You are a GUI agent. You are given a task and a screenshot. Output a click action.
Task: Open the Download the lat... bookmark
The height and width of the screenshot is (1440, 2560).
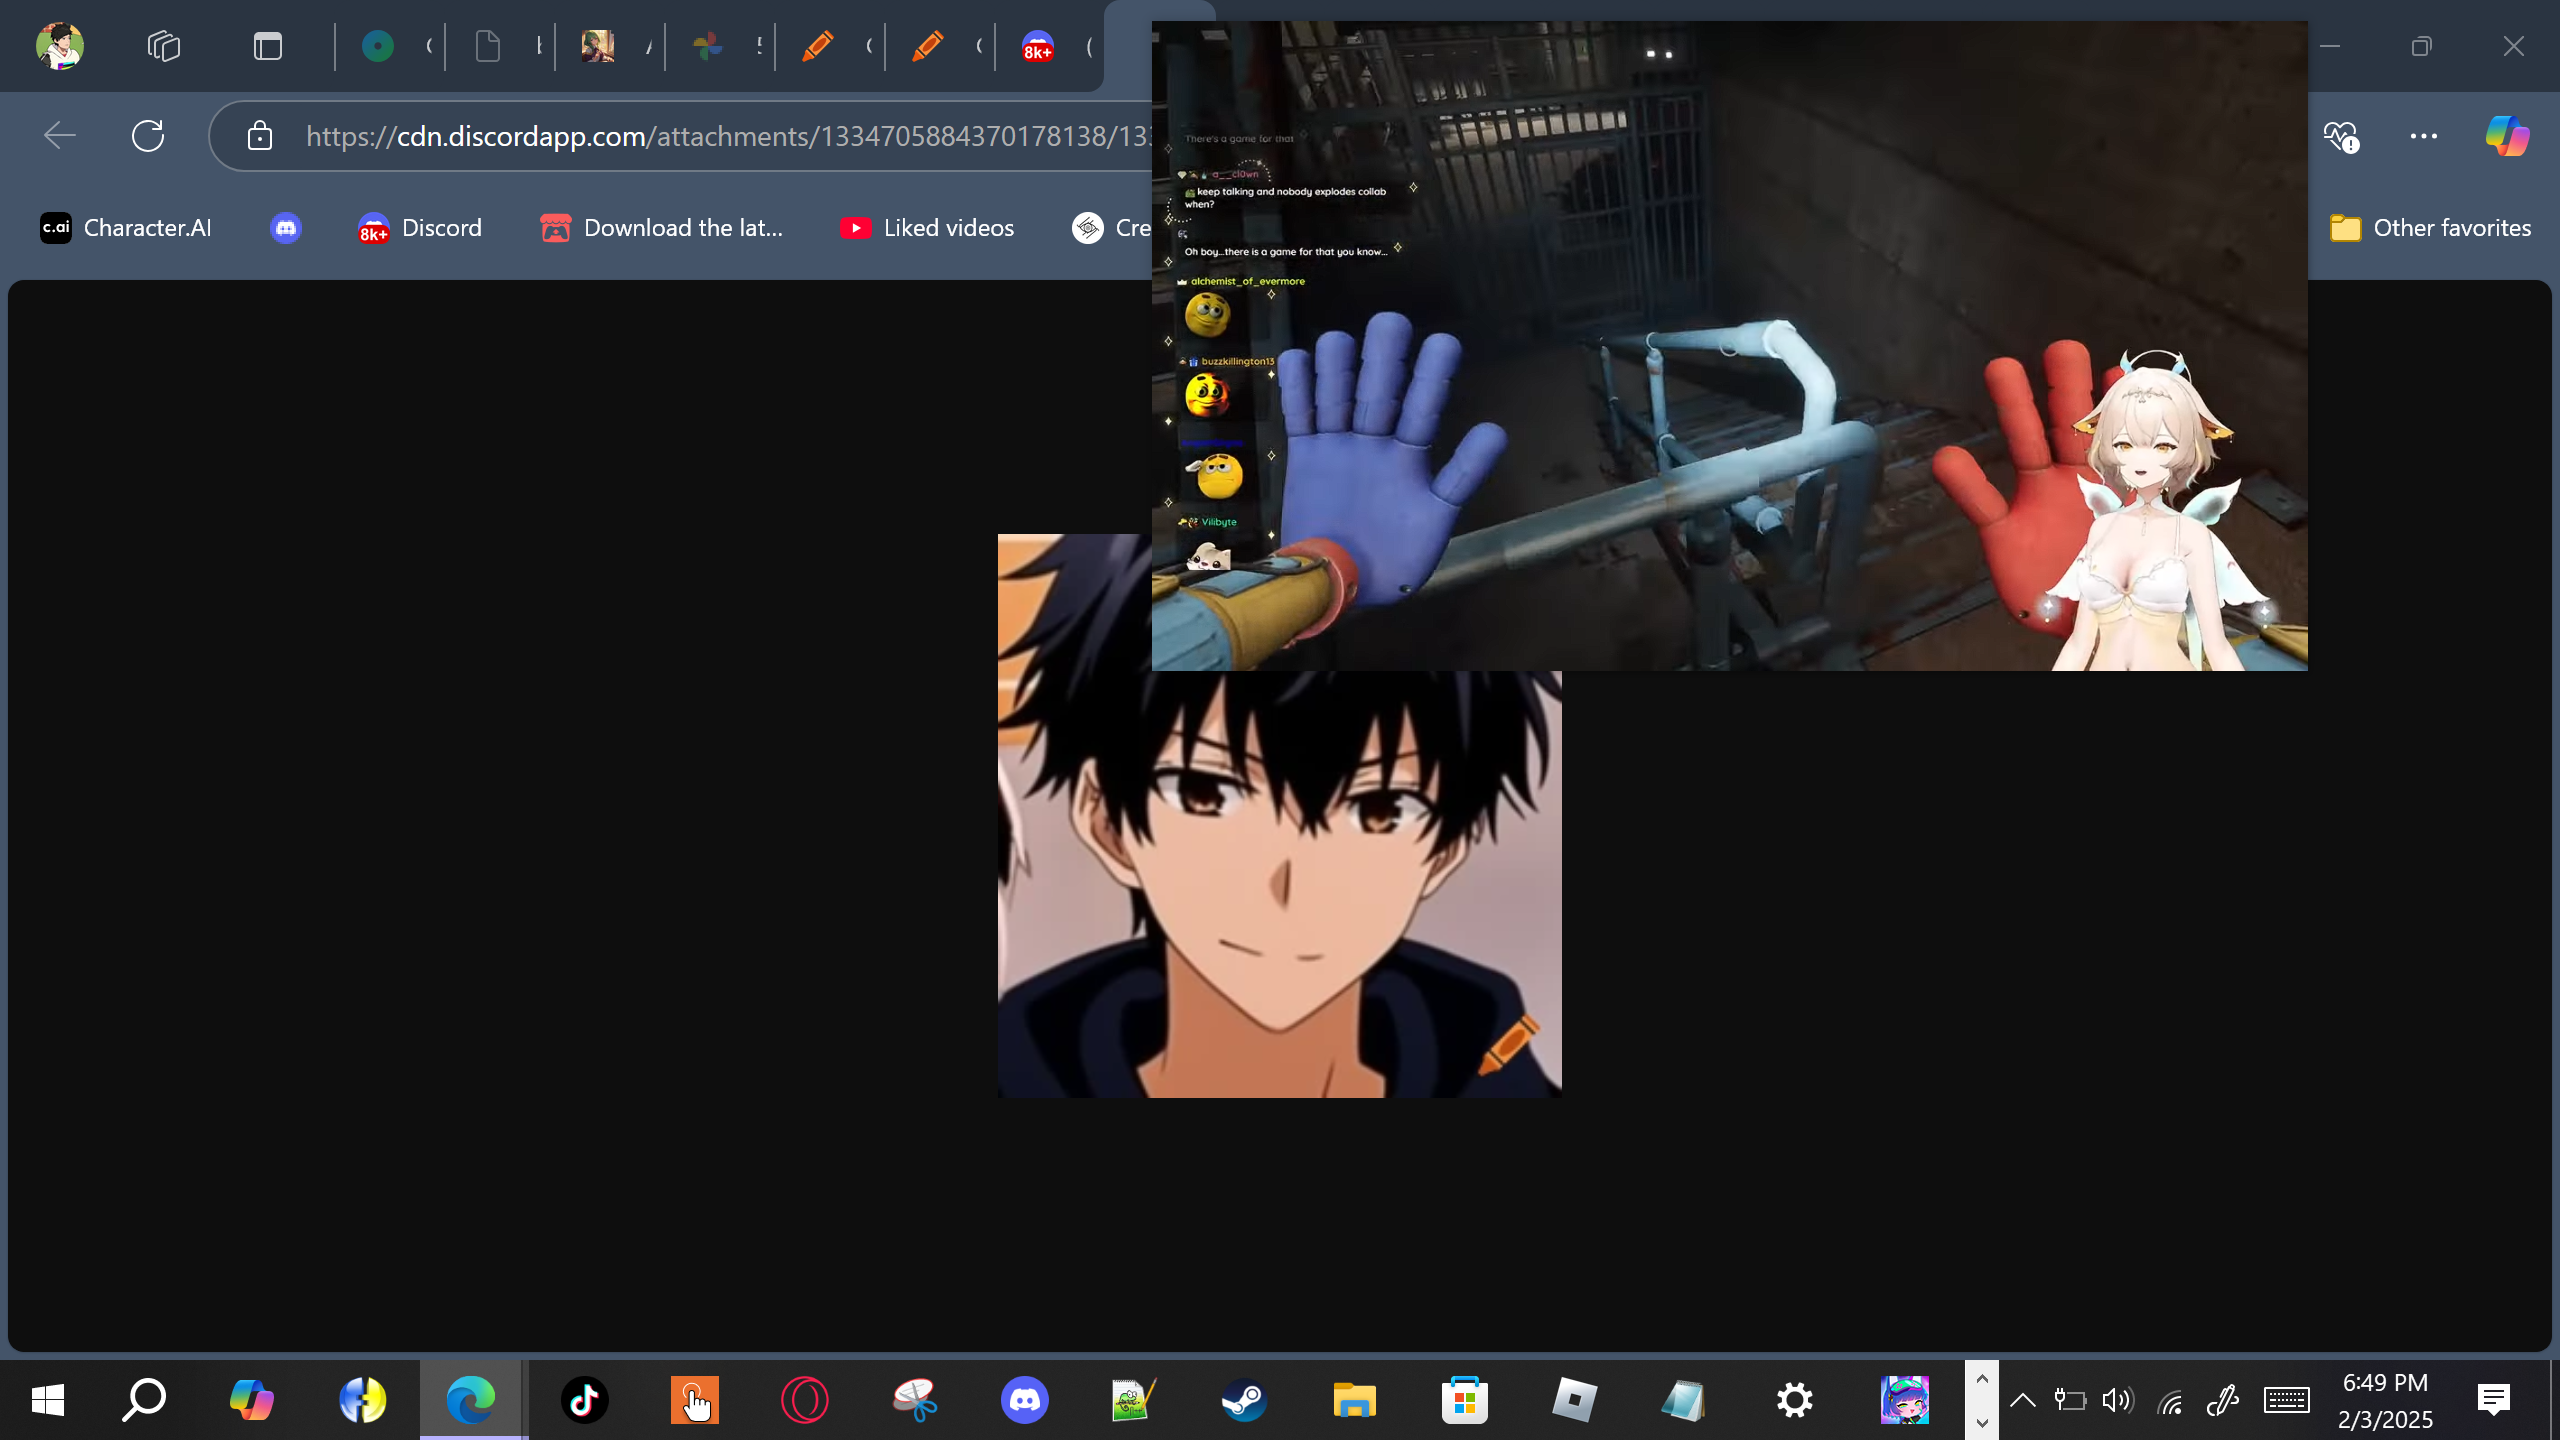coord(662,228)
